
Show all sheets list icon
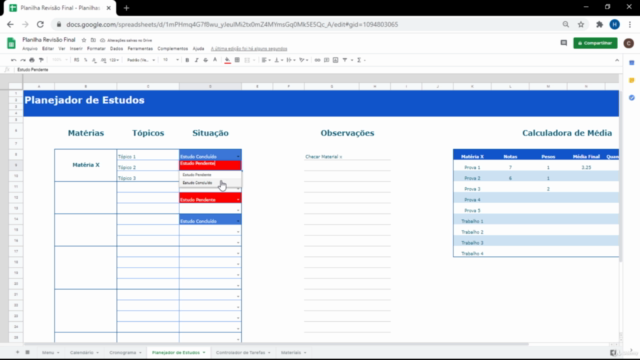coord(27,352)
